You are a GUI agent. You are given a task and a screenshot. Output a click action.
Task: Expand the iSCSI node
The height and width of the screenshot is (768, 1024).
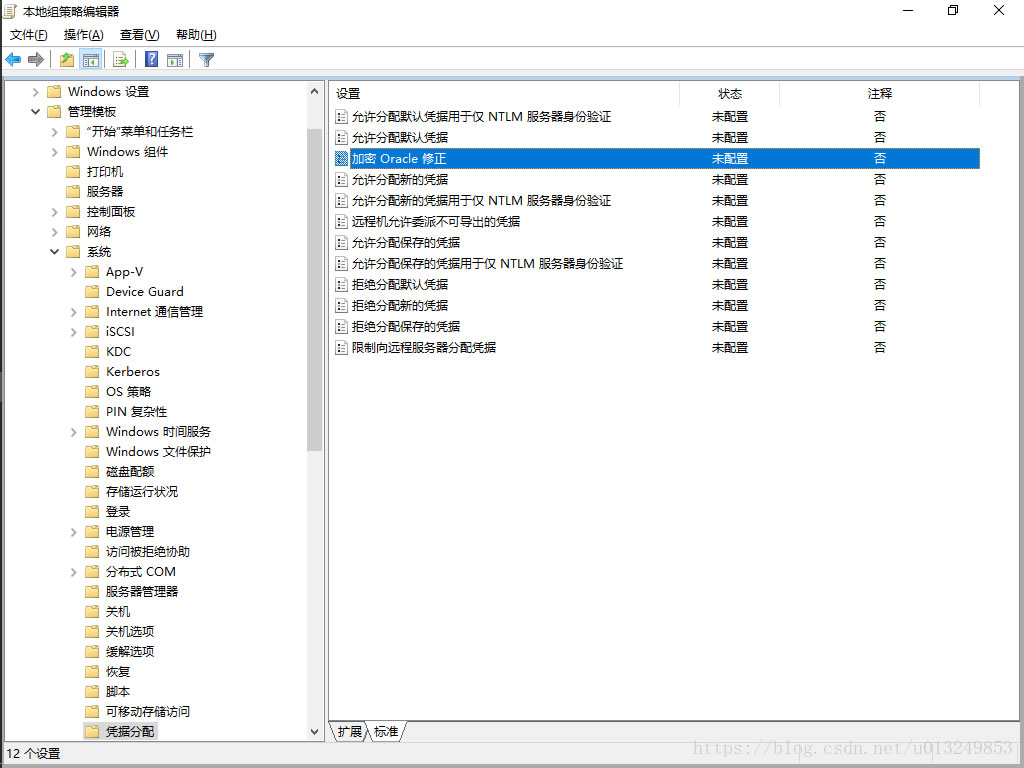point(74,332)
